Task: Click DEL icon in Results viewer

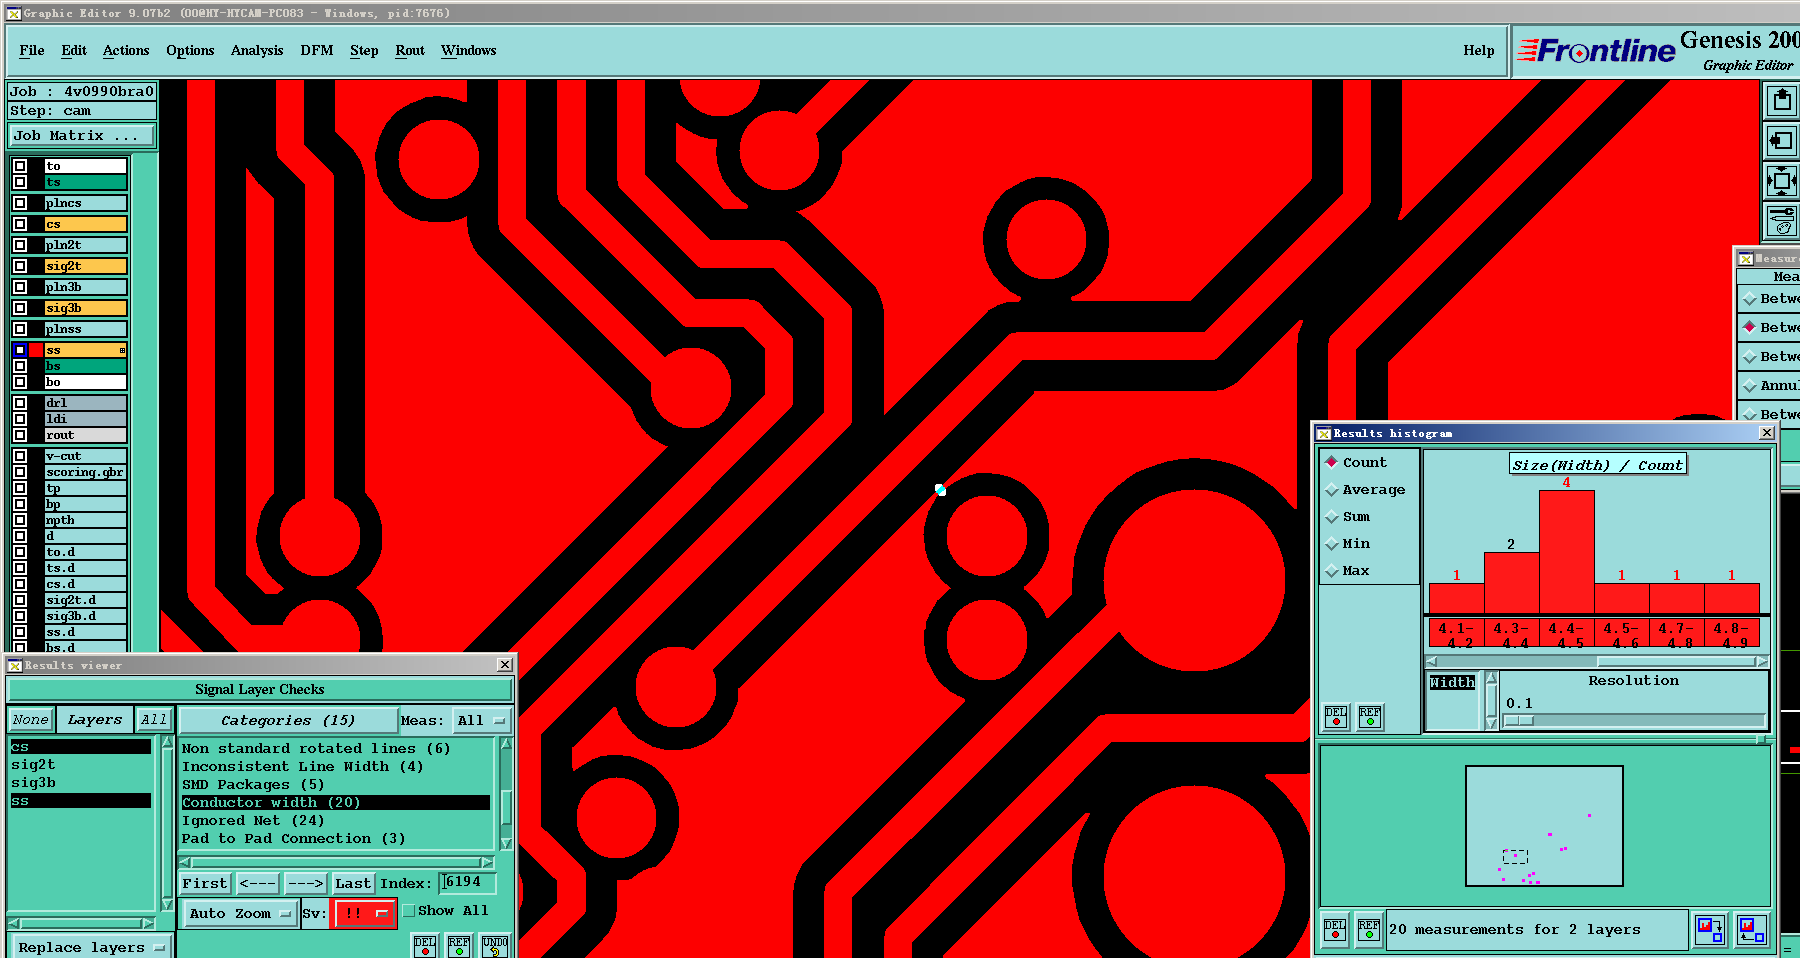Action: 425,945
